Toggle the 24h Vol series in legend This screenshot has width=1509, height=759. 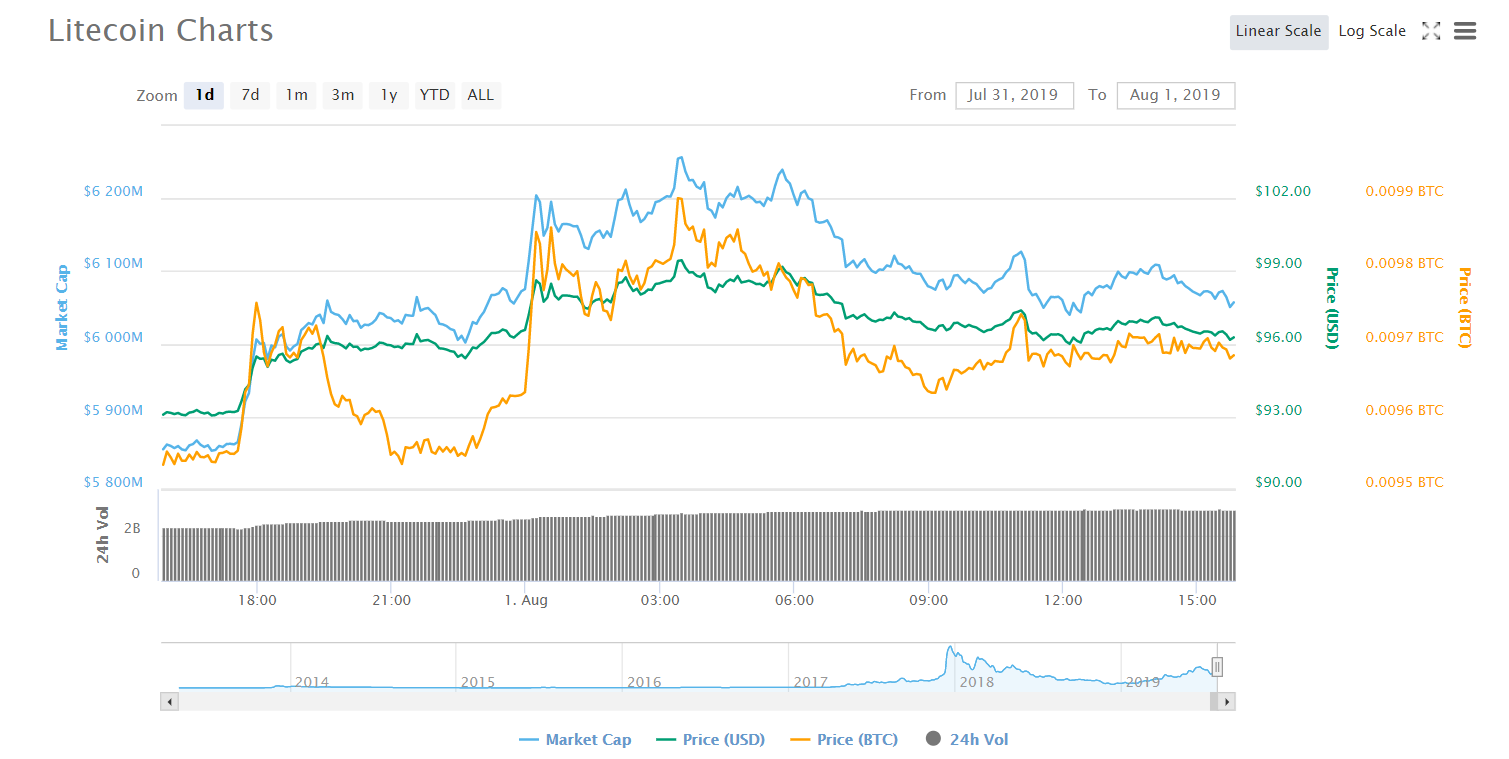coord(967,740)
